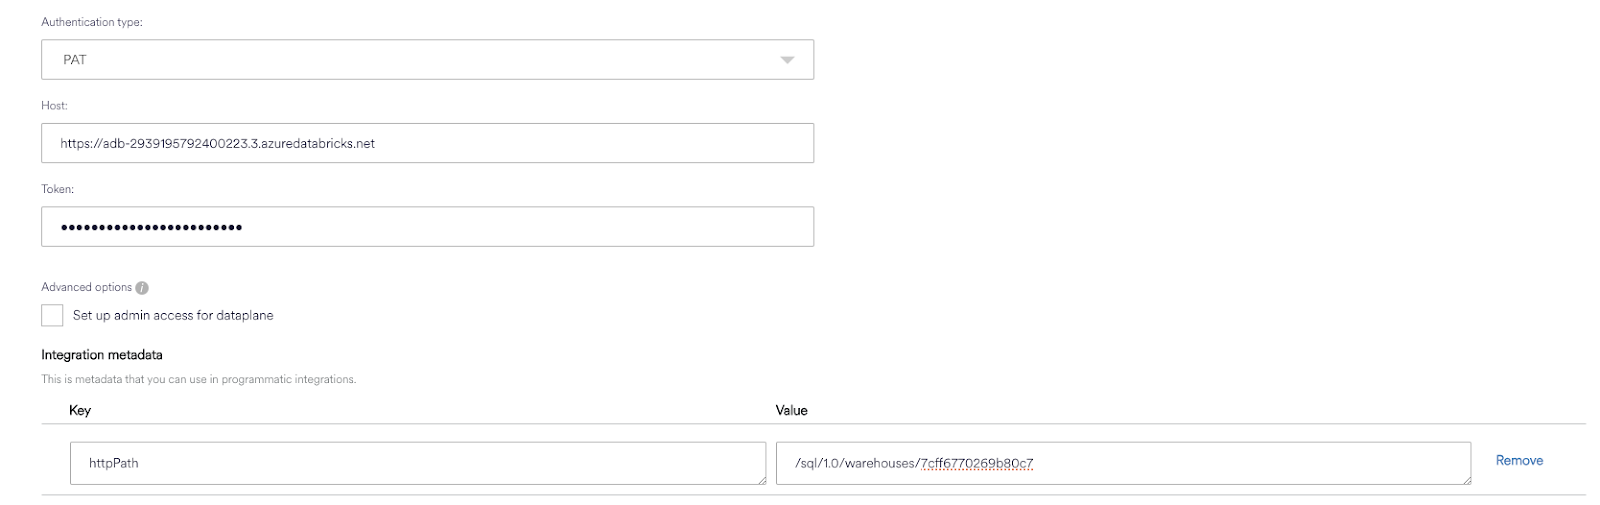Click the Advanced options info icon
1600x505 pixels.
pyautogui.click(x=142, y=288)
